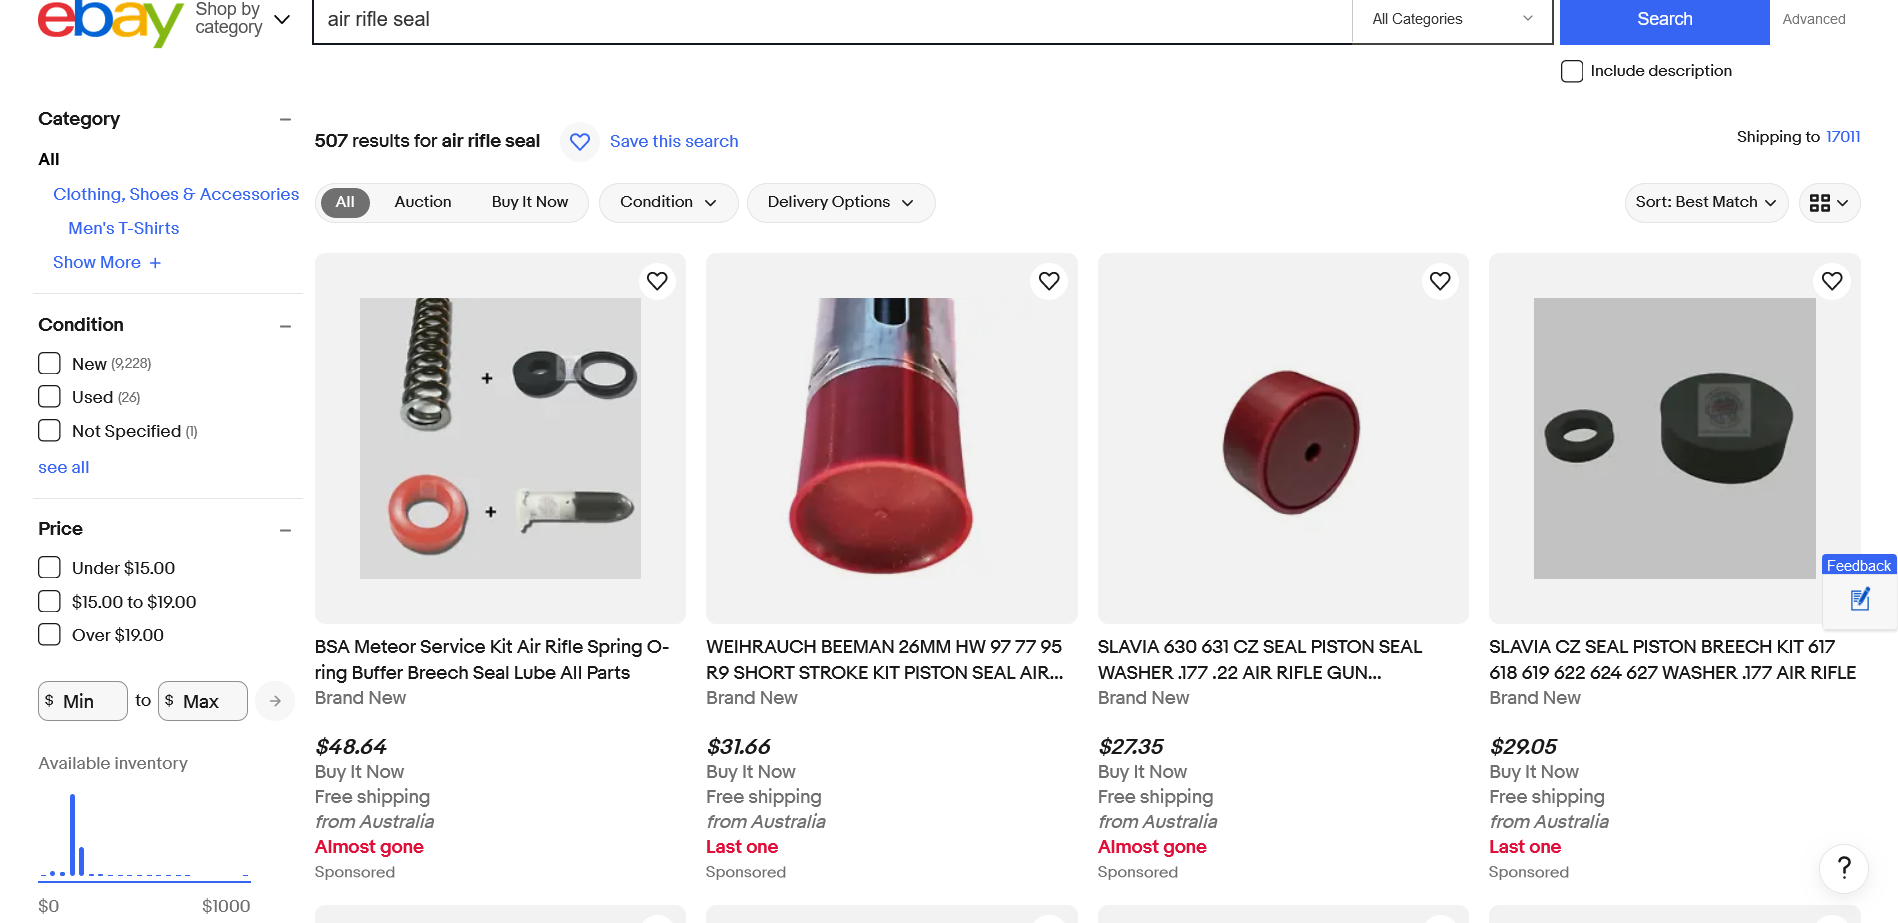Select the Under $15.00 price filter
1898x923 pixels.
(49, 567)
